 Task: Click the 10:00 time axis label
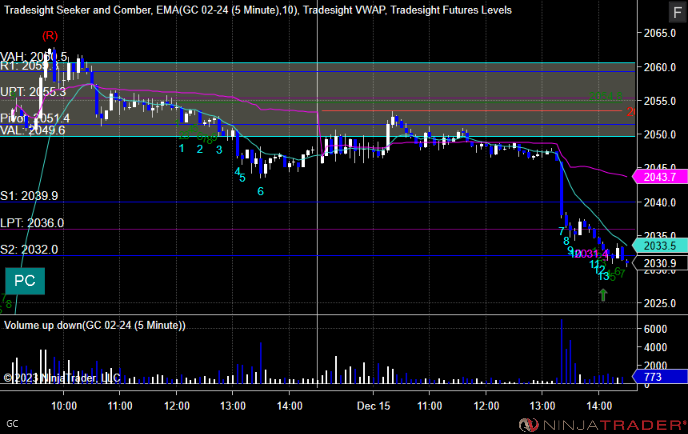pos(64,406)
